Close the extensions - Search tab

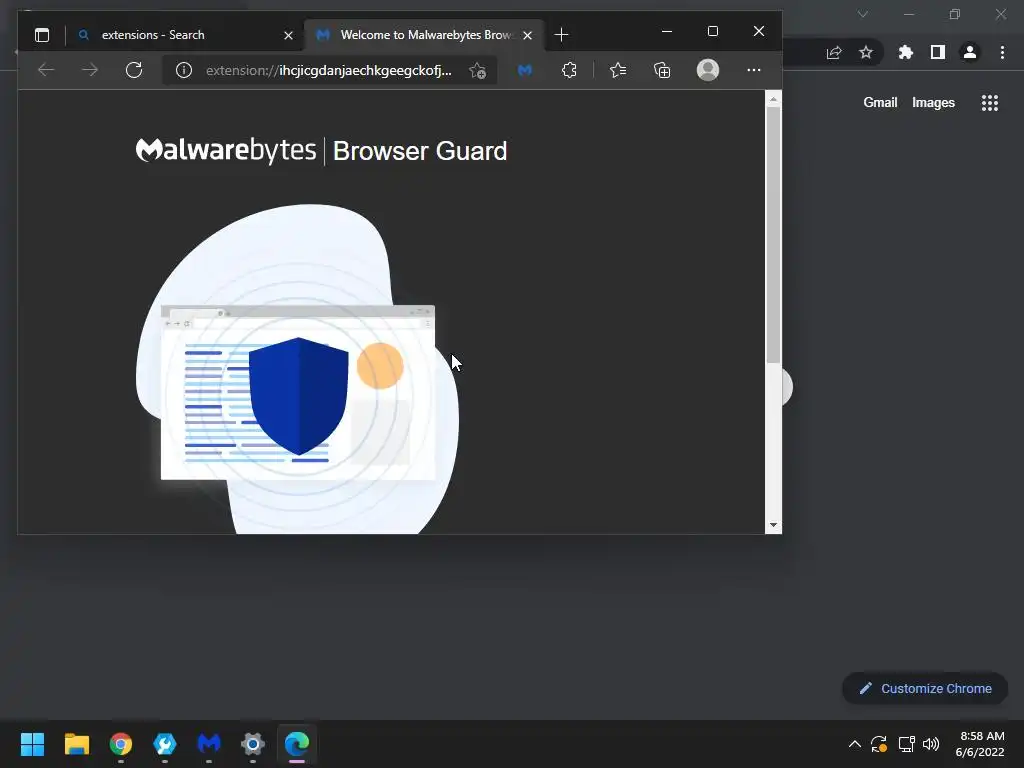tap(288, 35)
